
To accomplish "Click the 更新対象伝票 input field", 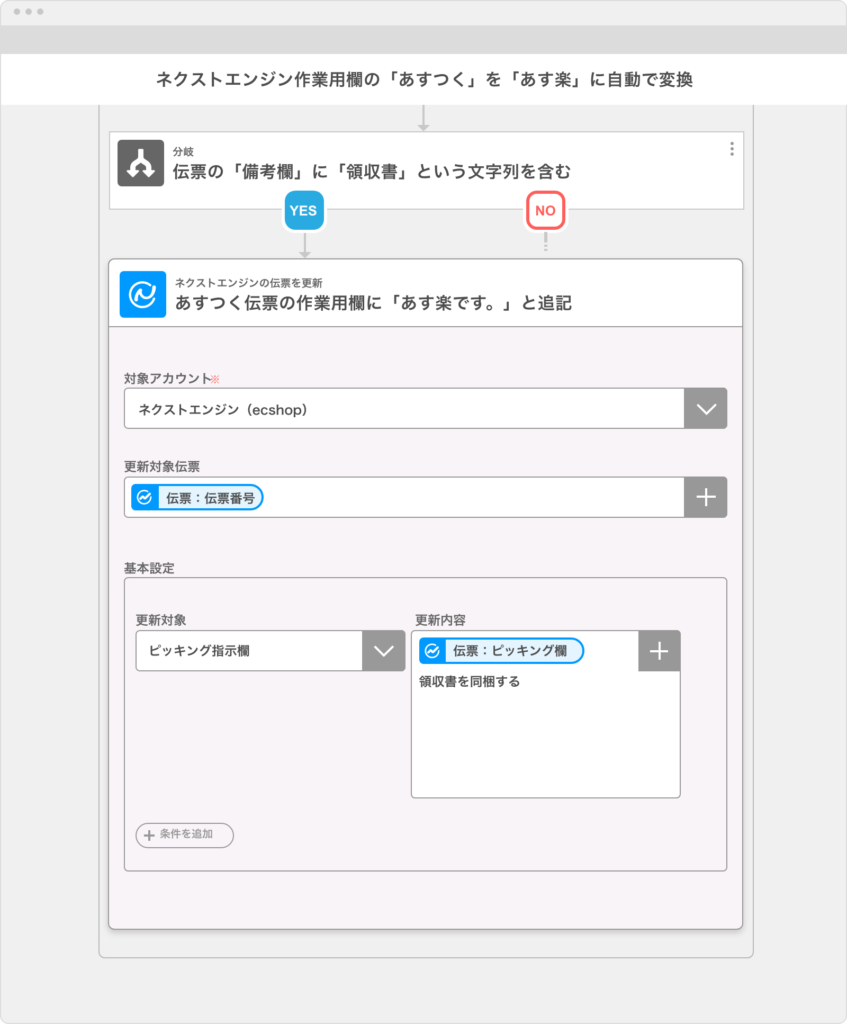I will tap(404, 497).
